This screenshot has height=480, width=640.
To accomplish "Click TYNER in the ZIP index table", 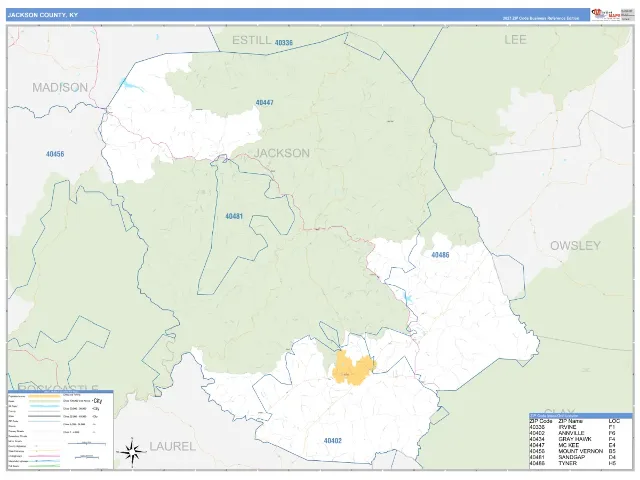I will click(x=567, y=464).
